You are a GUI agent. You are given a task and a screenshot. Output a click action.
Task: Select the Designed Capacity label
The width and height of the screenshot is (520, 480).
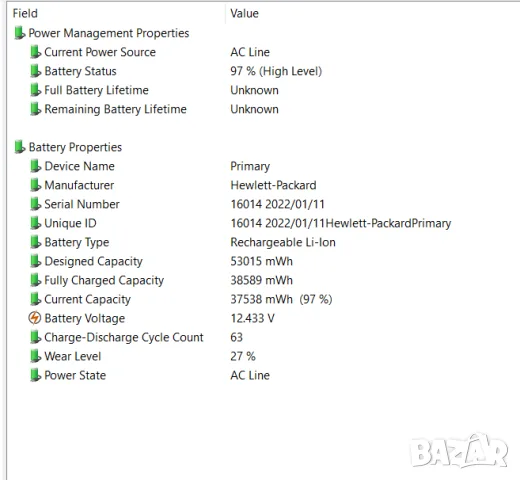click(93, 261)
